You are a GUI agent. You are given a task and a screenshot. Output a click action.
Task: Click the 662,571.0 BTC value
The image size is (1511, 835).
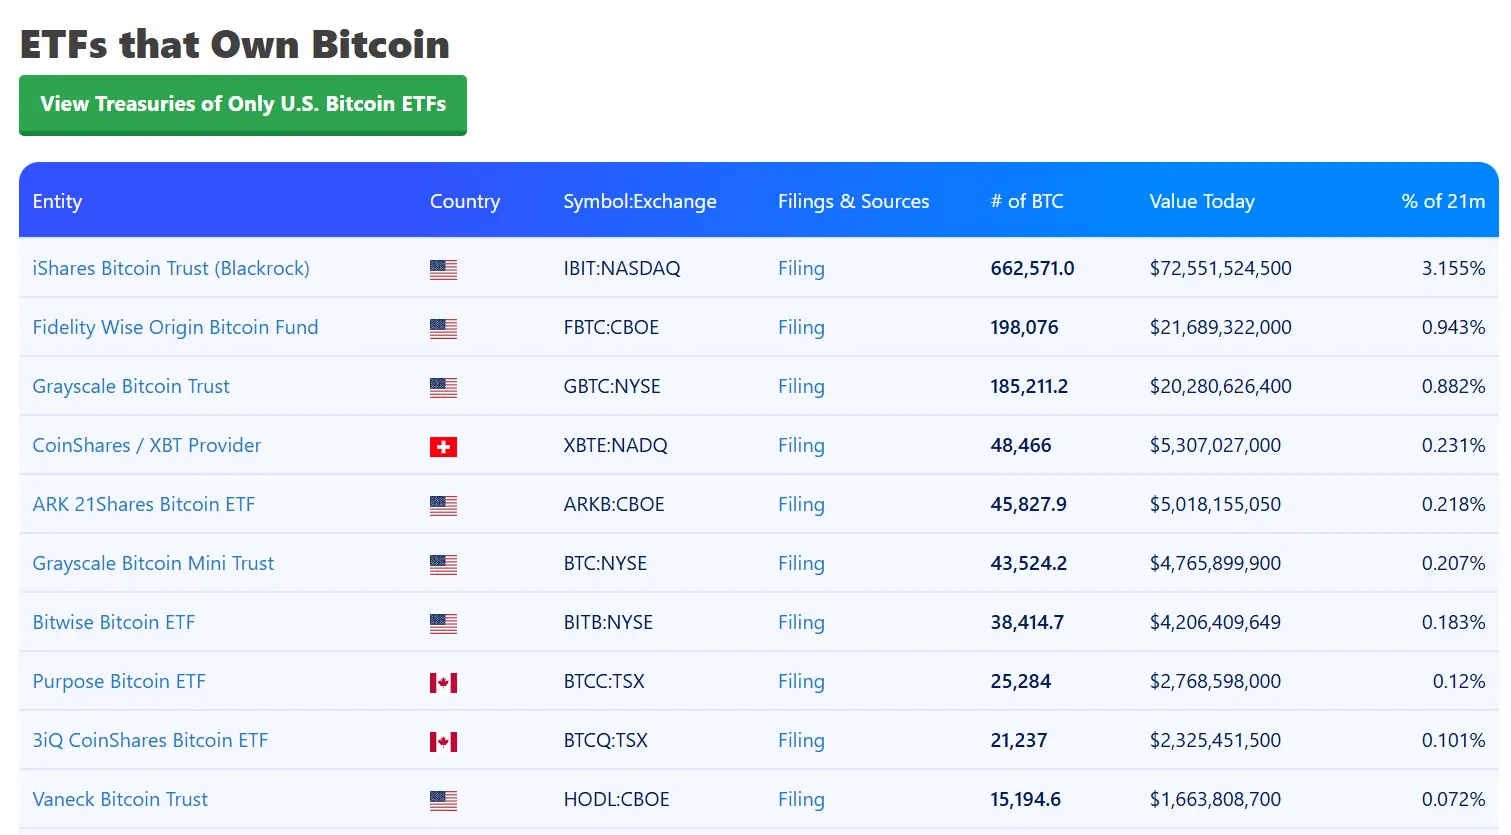click(x=1032, y=268)
